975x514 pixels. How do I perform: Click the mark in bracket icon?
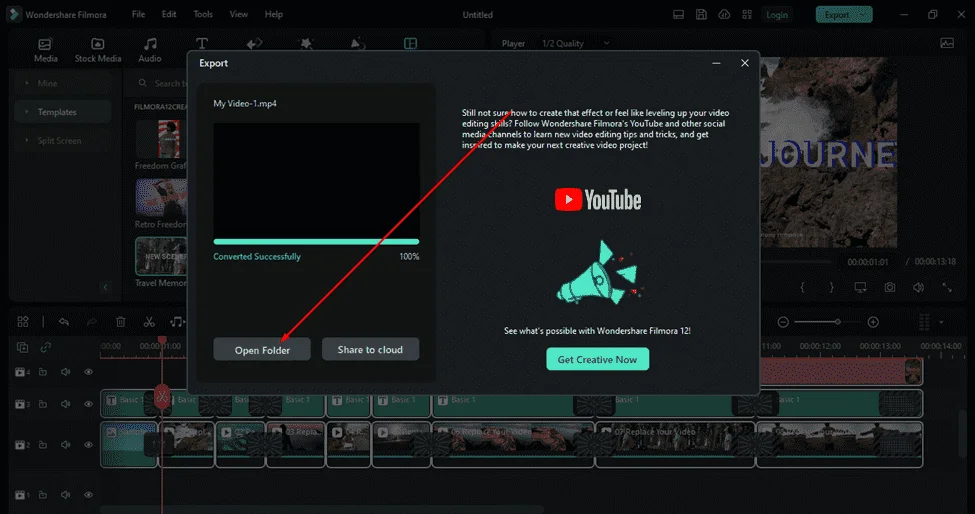pyautogui.click(x=802, y=287)
